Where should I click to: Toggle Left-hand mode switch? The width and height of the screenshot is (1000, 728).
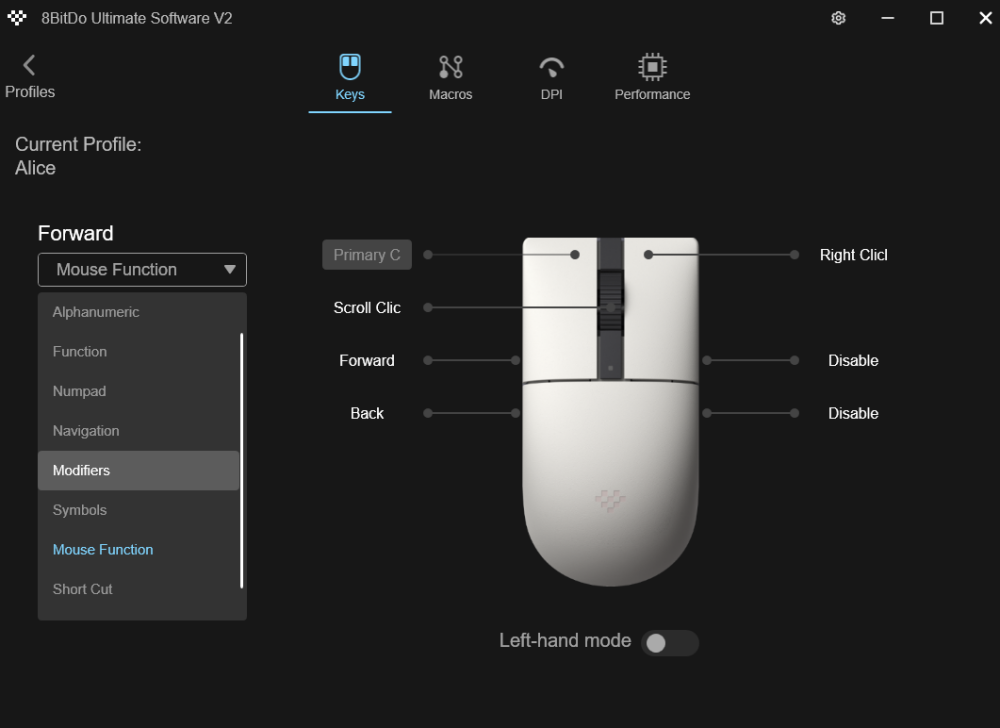tap(669, 643)
